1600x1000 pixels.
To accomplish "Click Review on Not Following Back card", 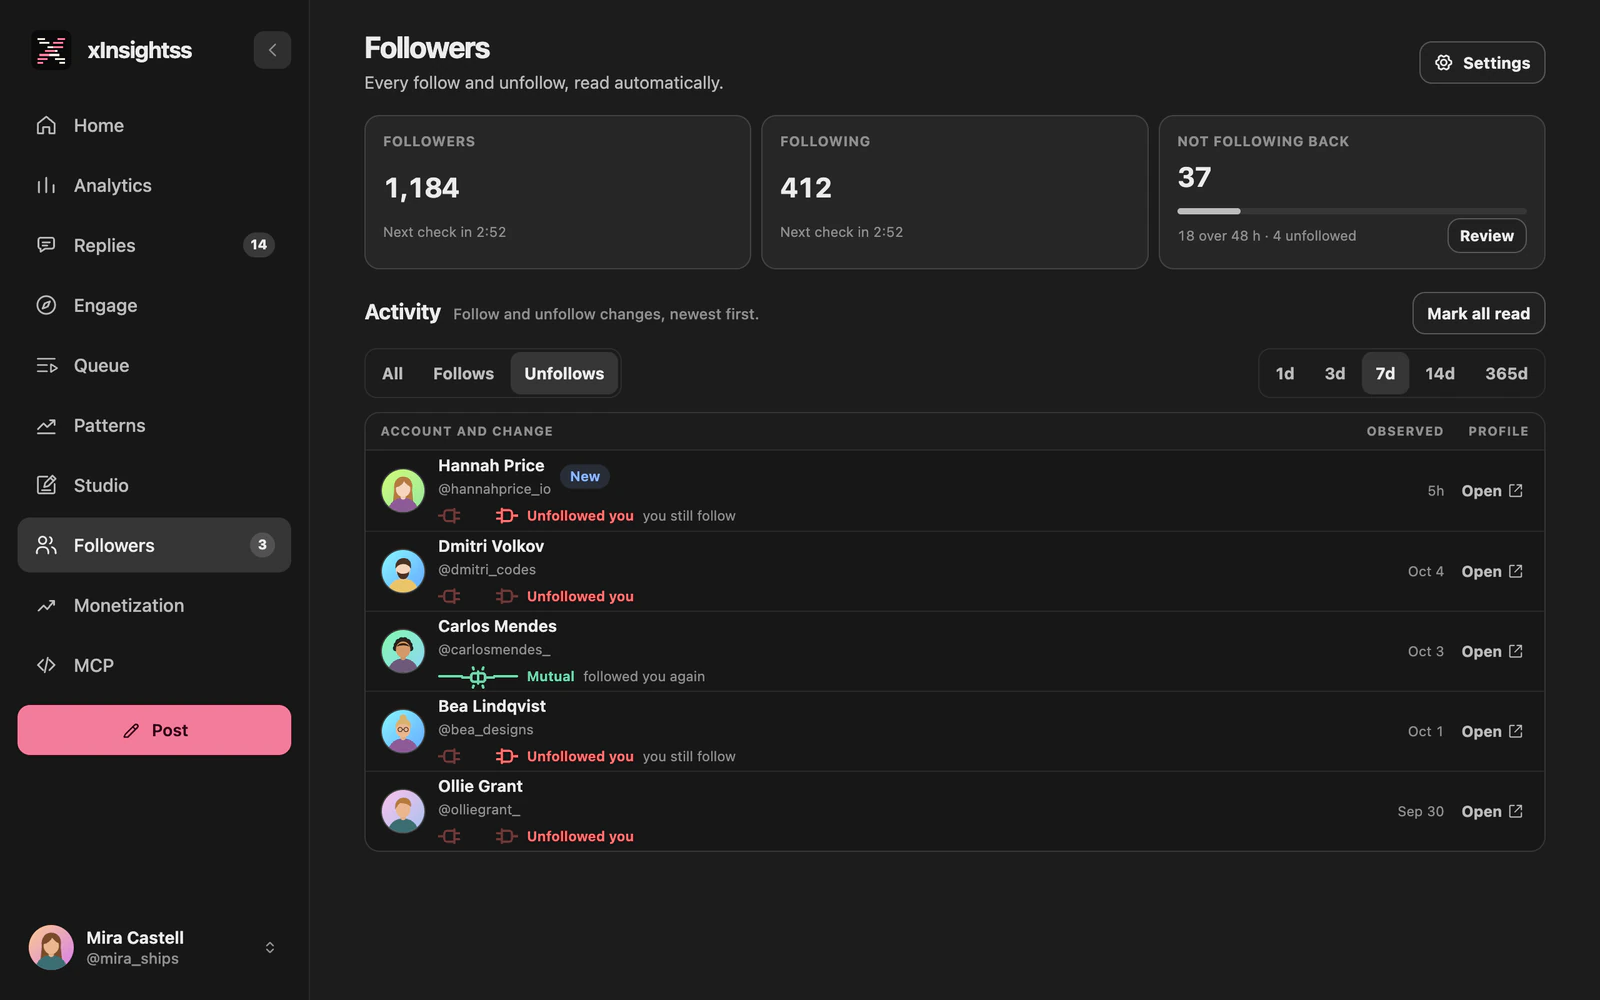I will tap(1486, 236).
